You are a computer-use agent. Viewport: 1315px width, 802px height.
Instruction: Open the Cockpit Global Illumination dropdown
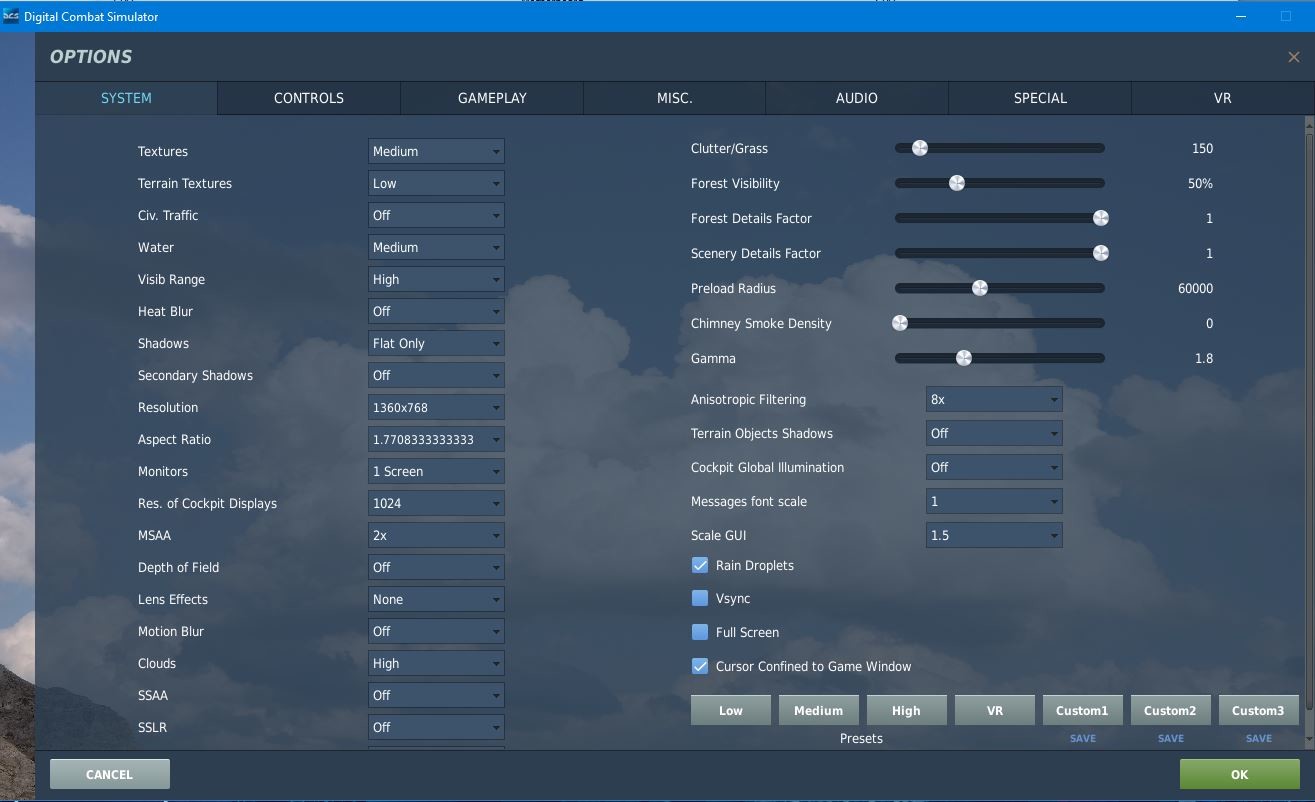[x=994, y=467]
